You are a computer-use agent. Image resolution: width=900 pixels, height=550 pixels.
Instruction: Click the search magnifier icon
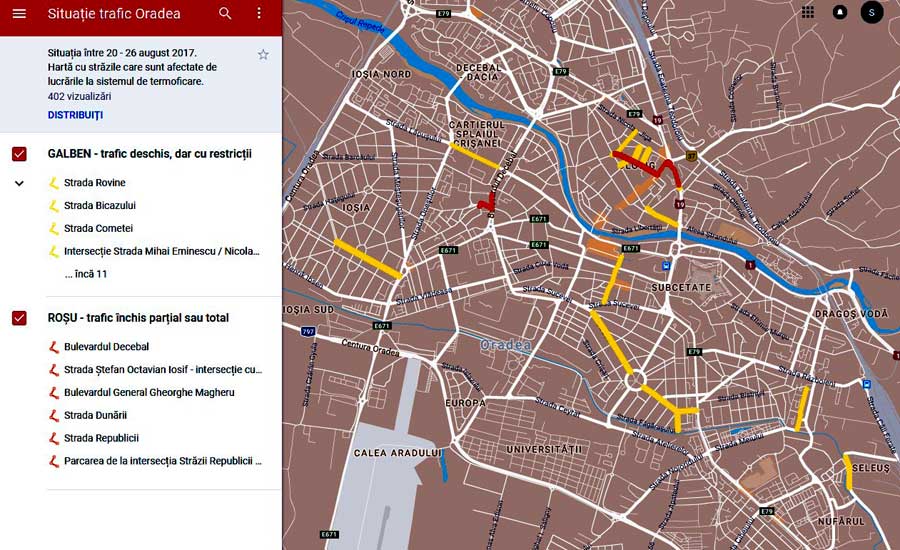click(x=225, y=13)
